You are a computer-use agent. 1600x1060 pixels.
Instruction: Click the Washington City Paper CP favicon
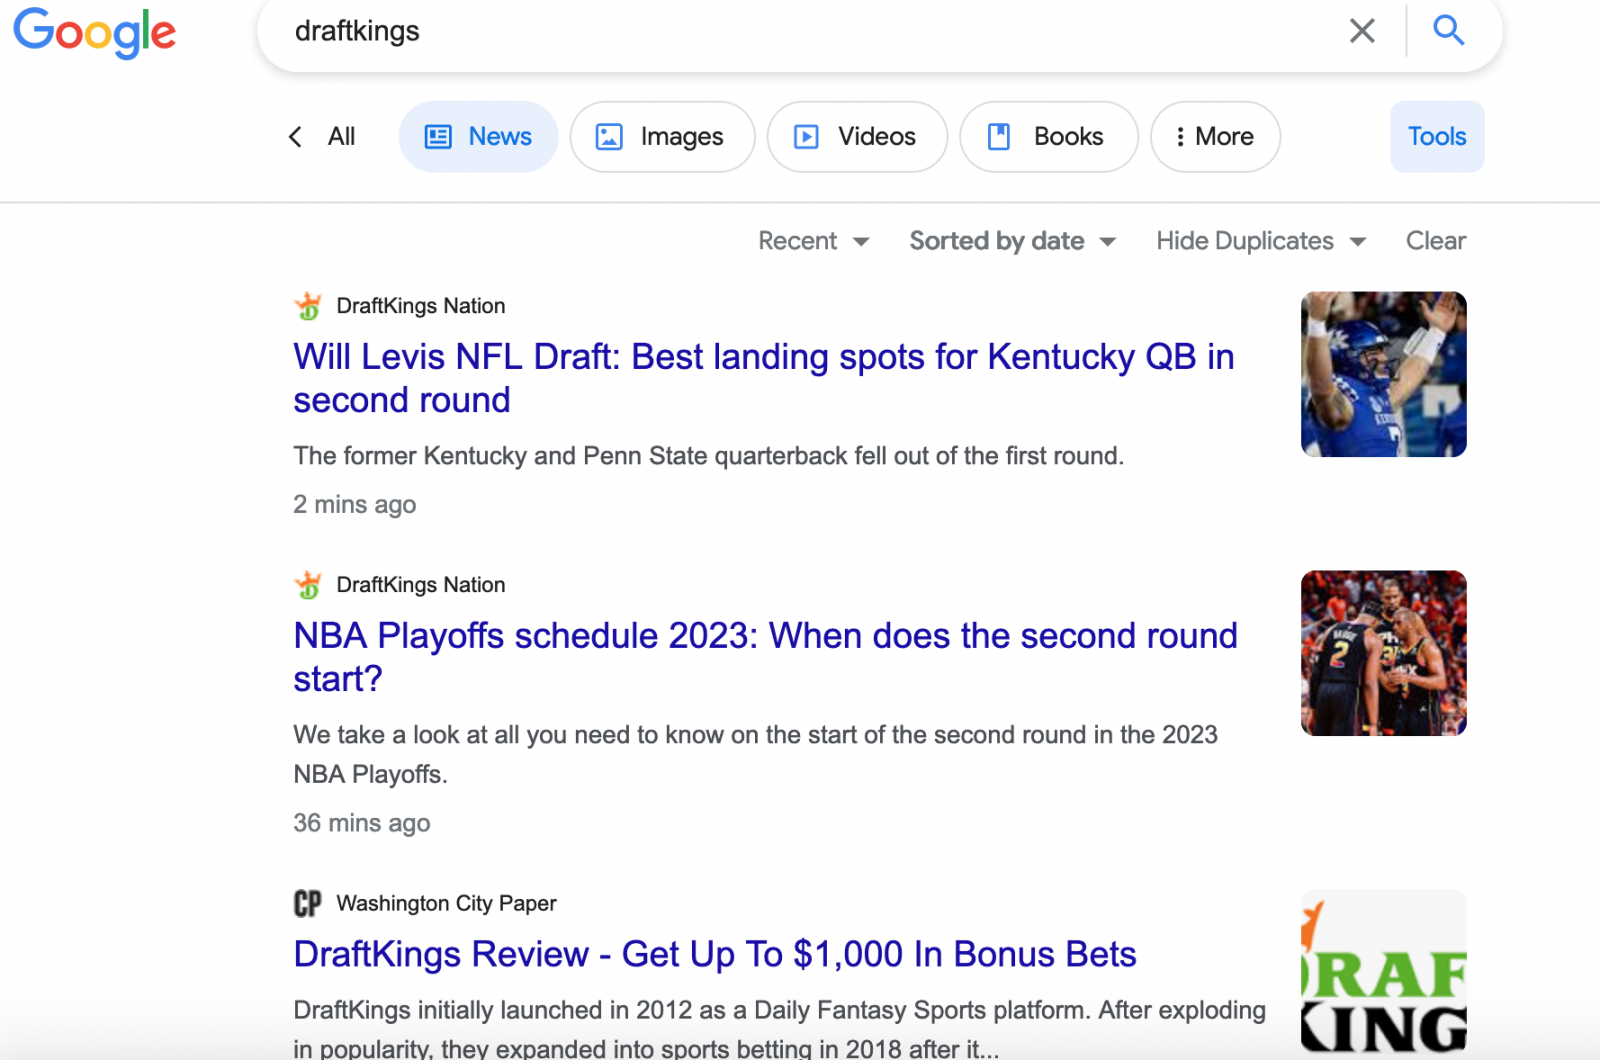tap(308, 904)
